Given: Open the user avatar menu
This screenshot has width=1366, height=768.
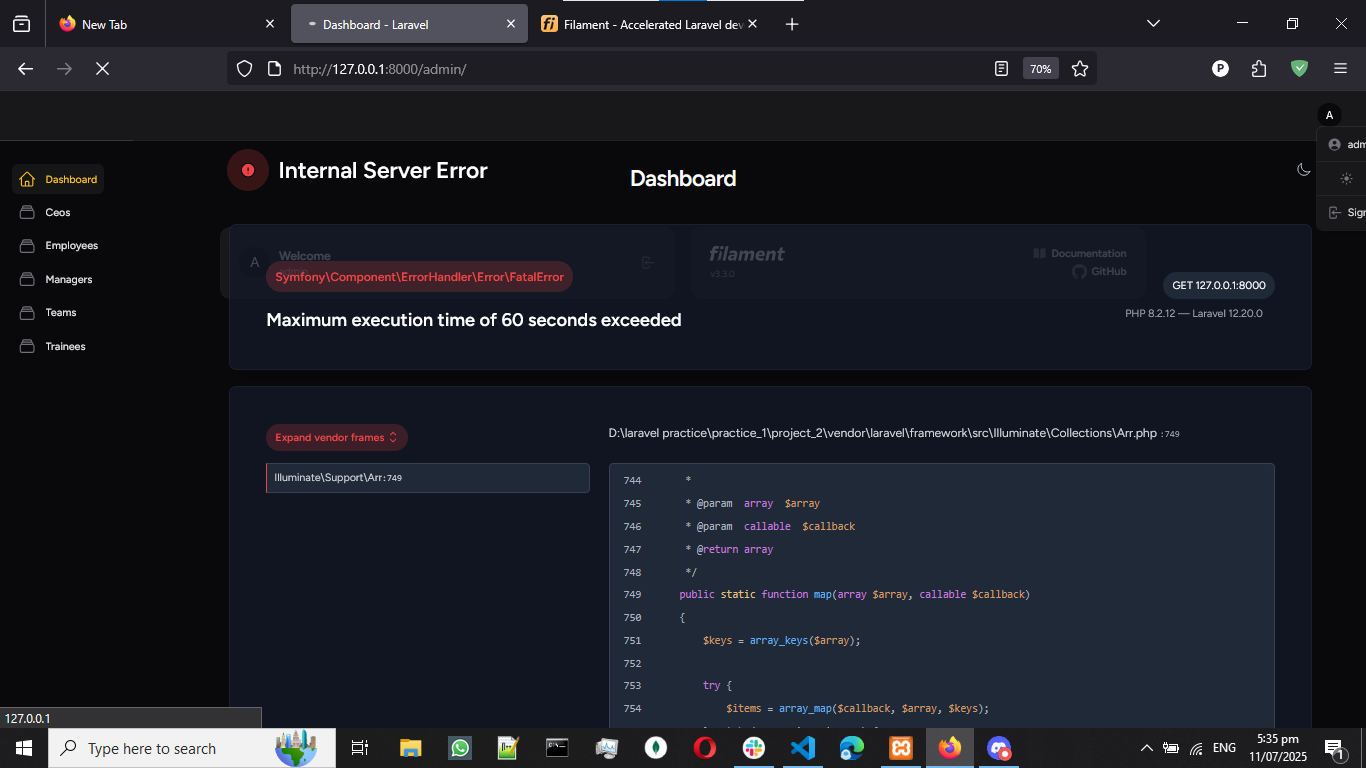Looking at the screenshot, I should pyautogui.click(x=1329, y=115).
